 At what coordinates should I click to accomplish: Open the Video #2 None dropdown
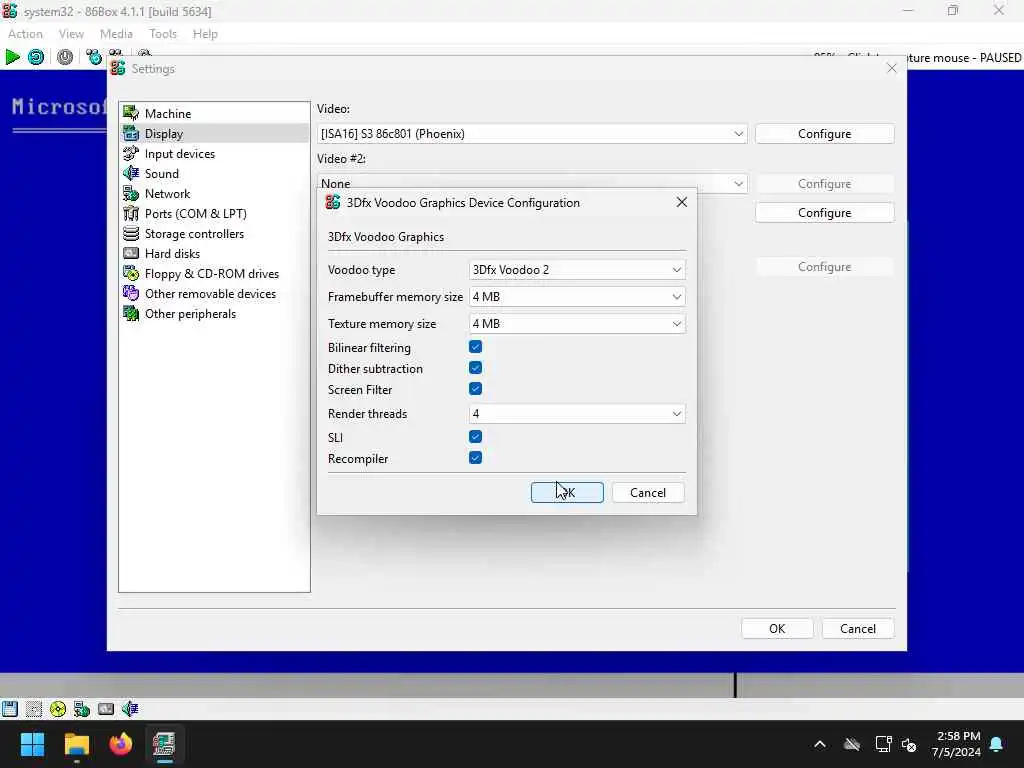click(x=532, y=182)
